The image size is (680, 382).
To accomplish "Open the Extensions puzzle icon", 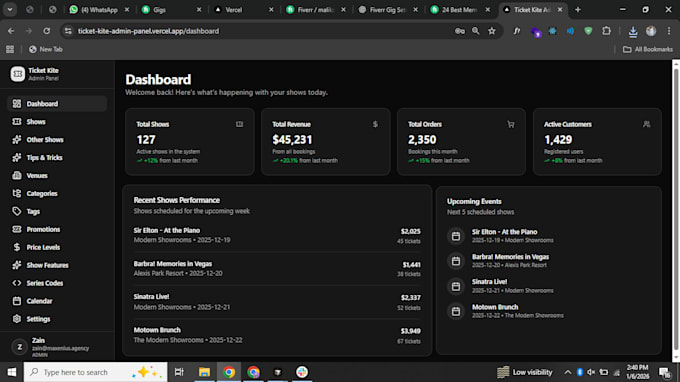I will pyautogui.click(x=606, y=31).
